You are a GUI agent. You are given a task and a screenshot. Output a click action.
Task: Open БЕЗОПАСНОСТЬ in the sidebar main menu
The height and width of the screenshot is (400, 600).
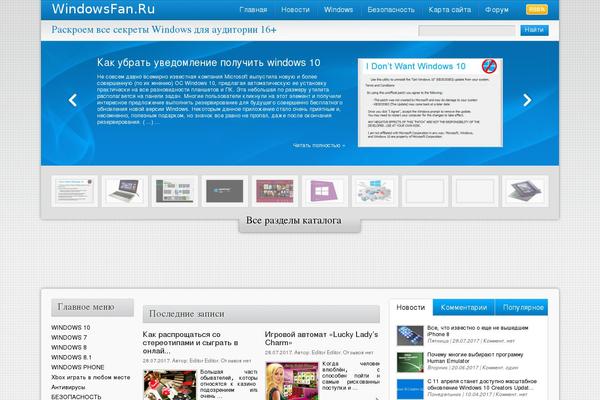coord(76,397)
